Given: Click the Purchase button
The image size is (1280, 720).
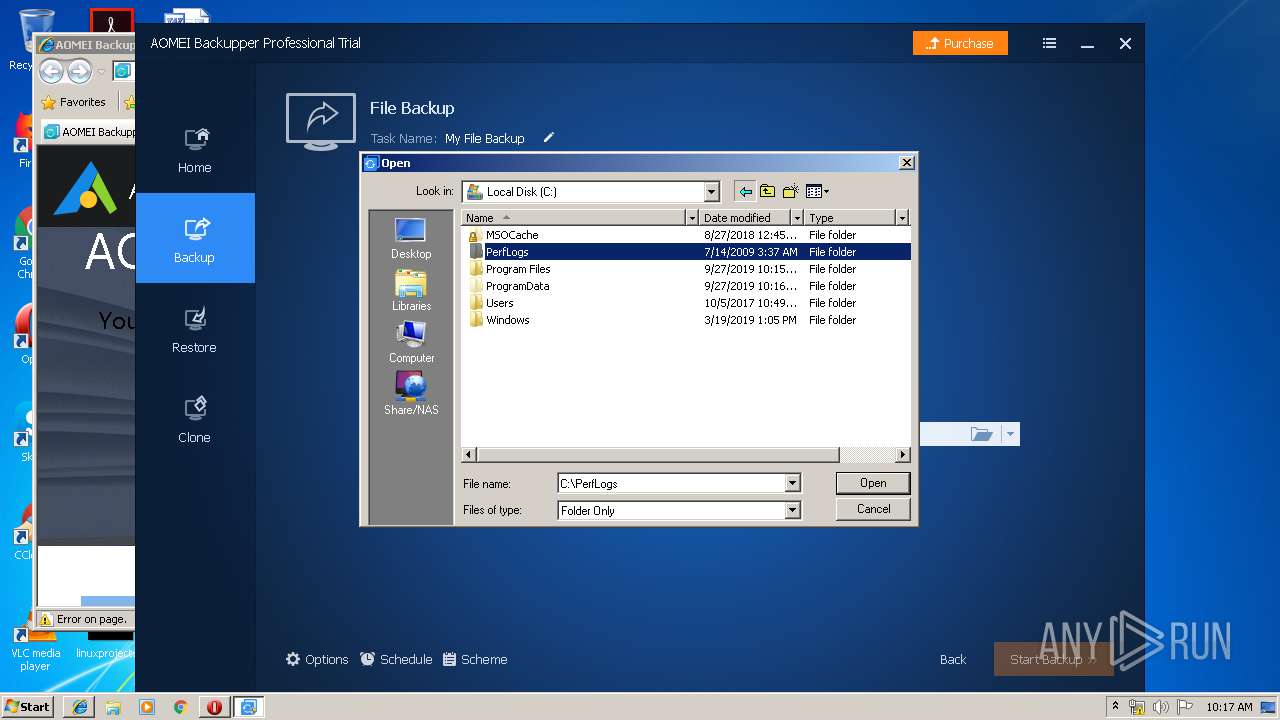Looking at the screenshot, I should pos(960,43).
